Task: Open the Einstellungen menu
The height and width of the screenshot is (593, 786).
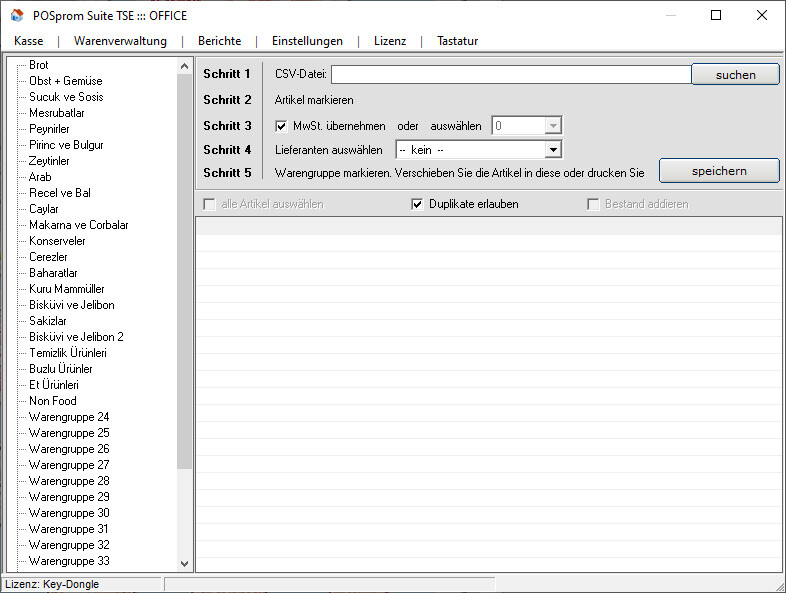Action: point(307,41)
